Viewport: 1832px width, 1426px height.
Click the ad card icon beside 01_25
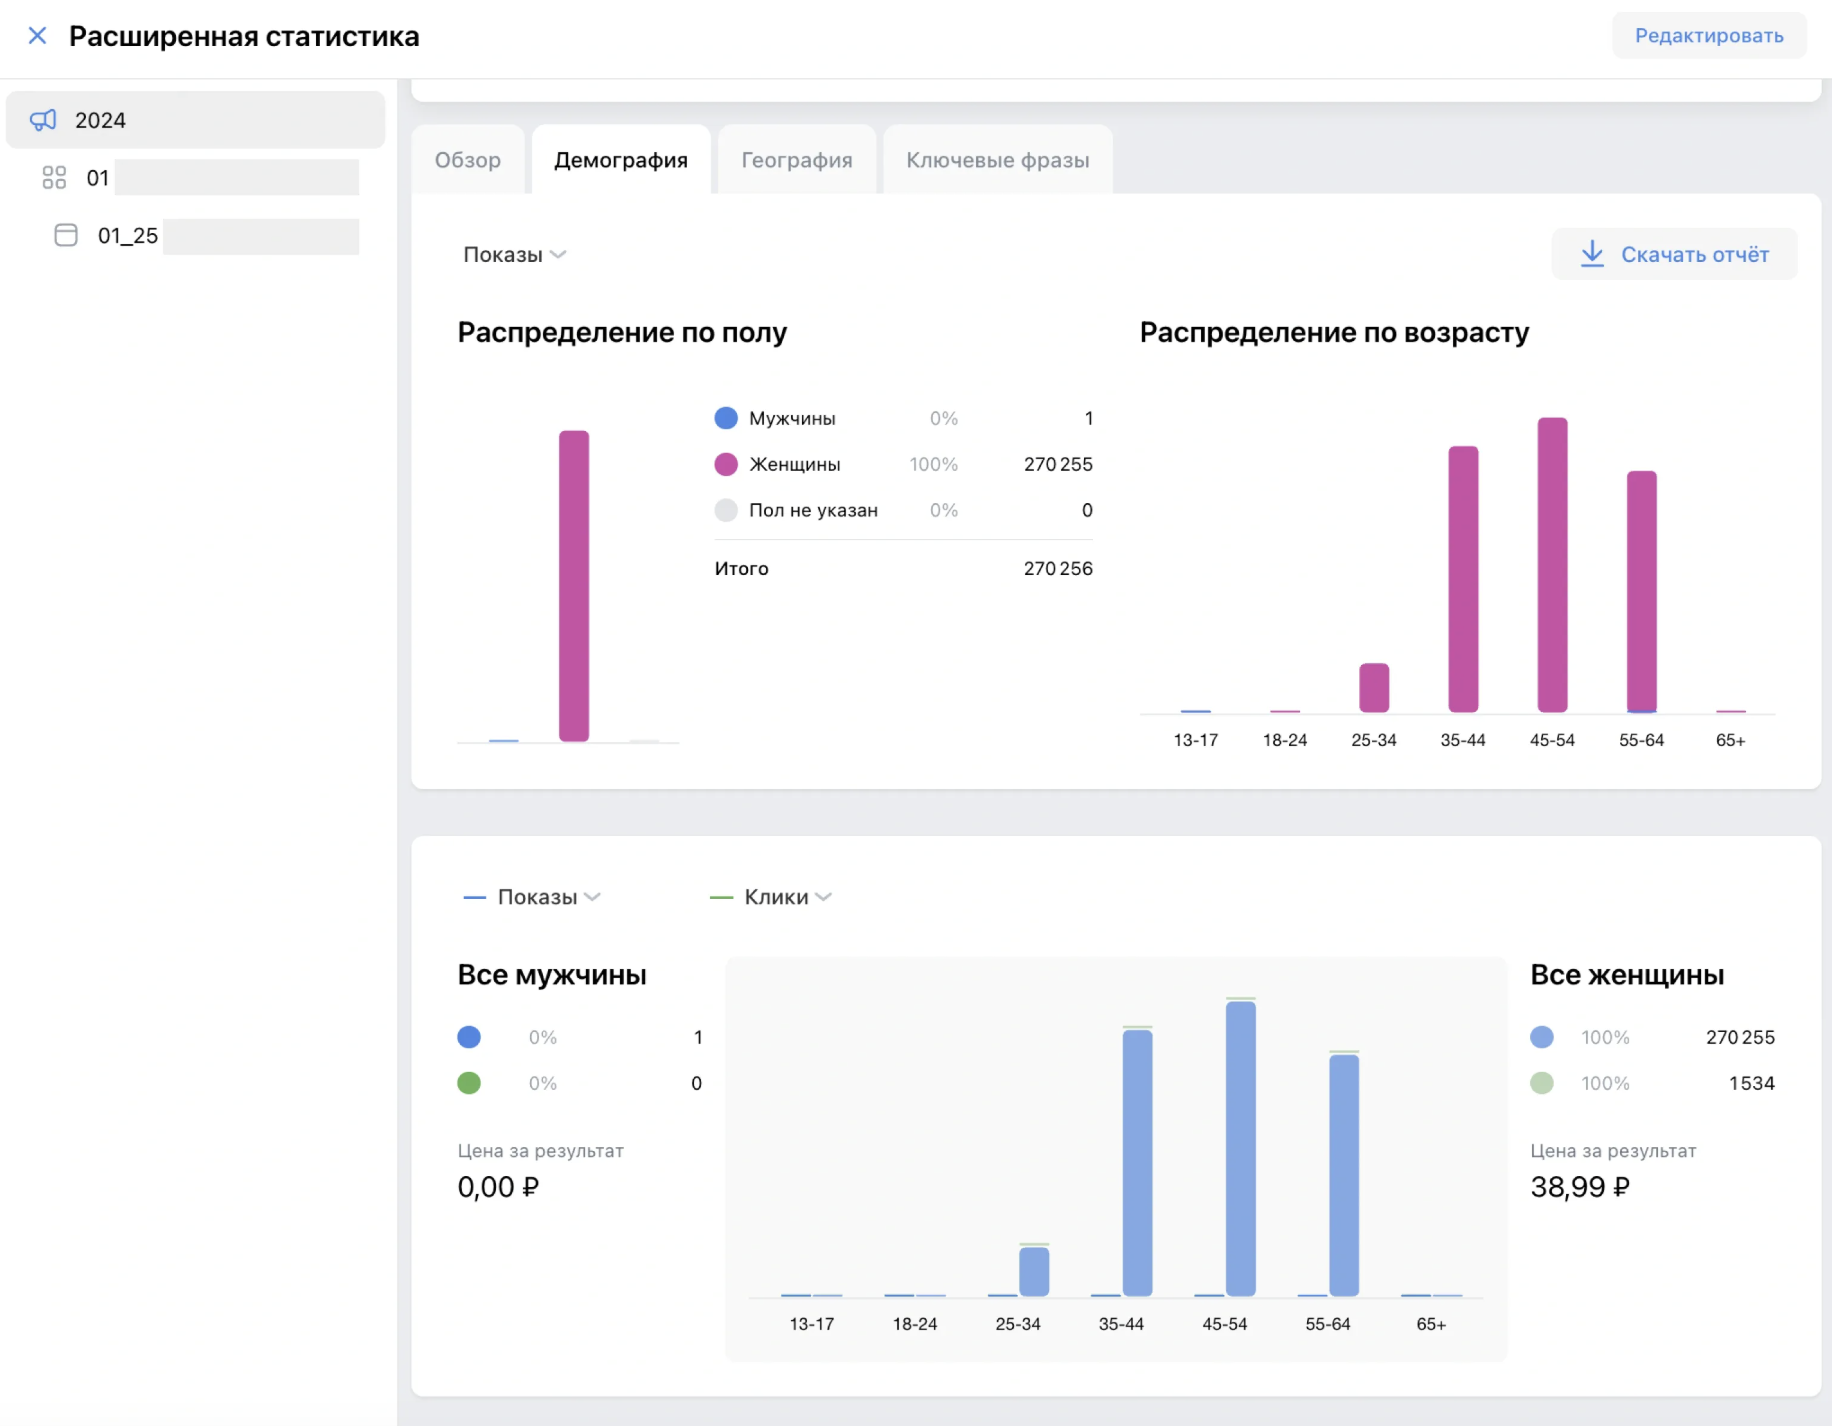pos(66,236)
